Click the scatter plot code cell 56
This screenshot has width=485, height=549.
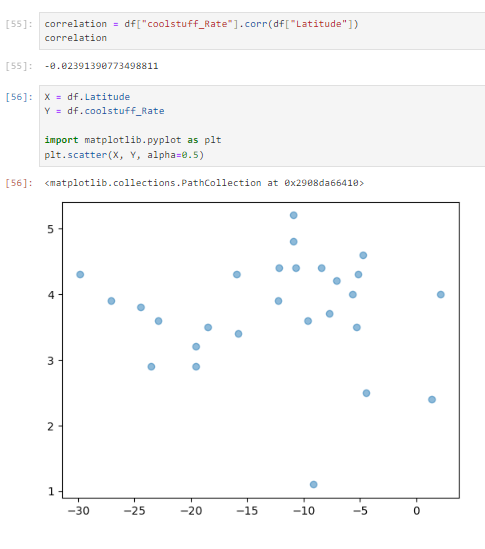pyautogui.click(x=262, y=126)
